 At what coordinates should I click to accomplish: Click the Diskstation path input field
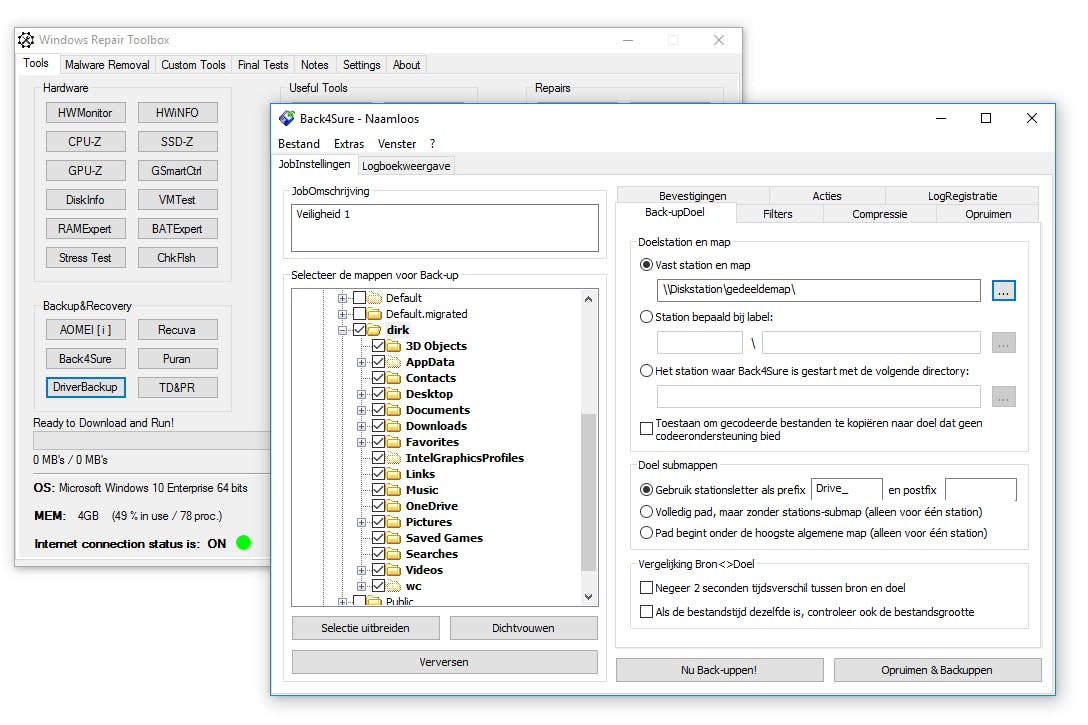(819, 290)
